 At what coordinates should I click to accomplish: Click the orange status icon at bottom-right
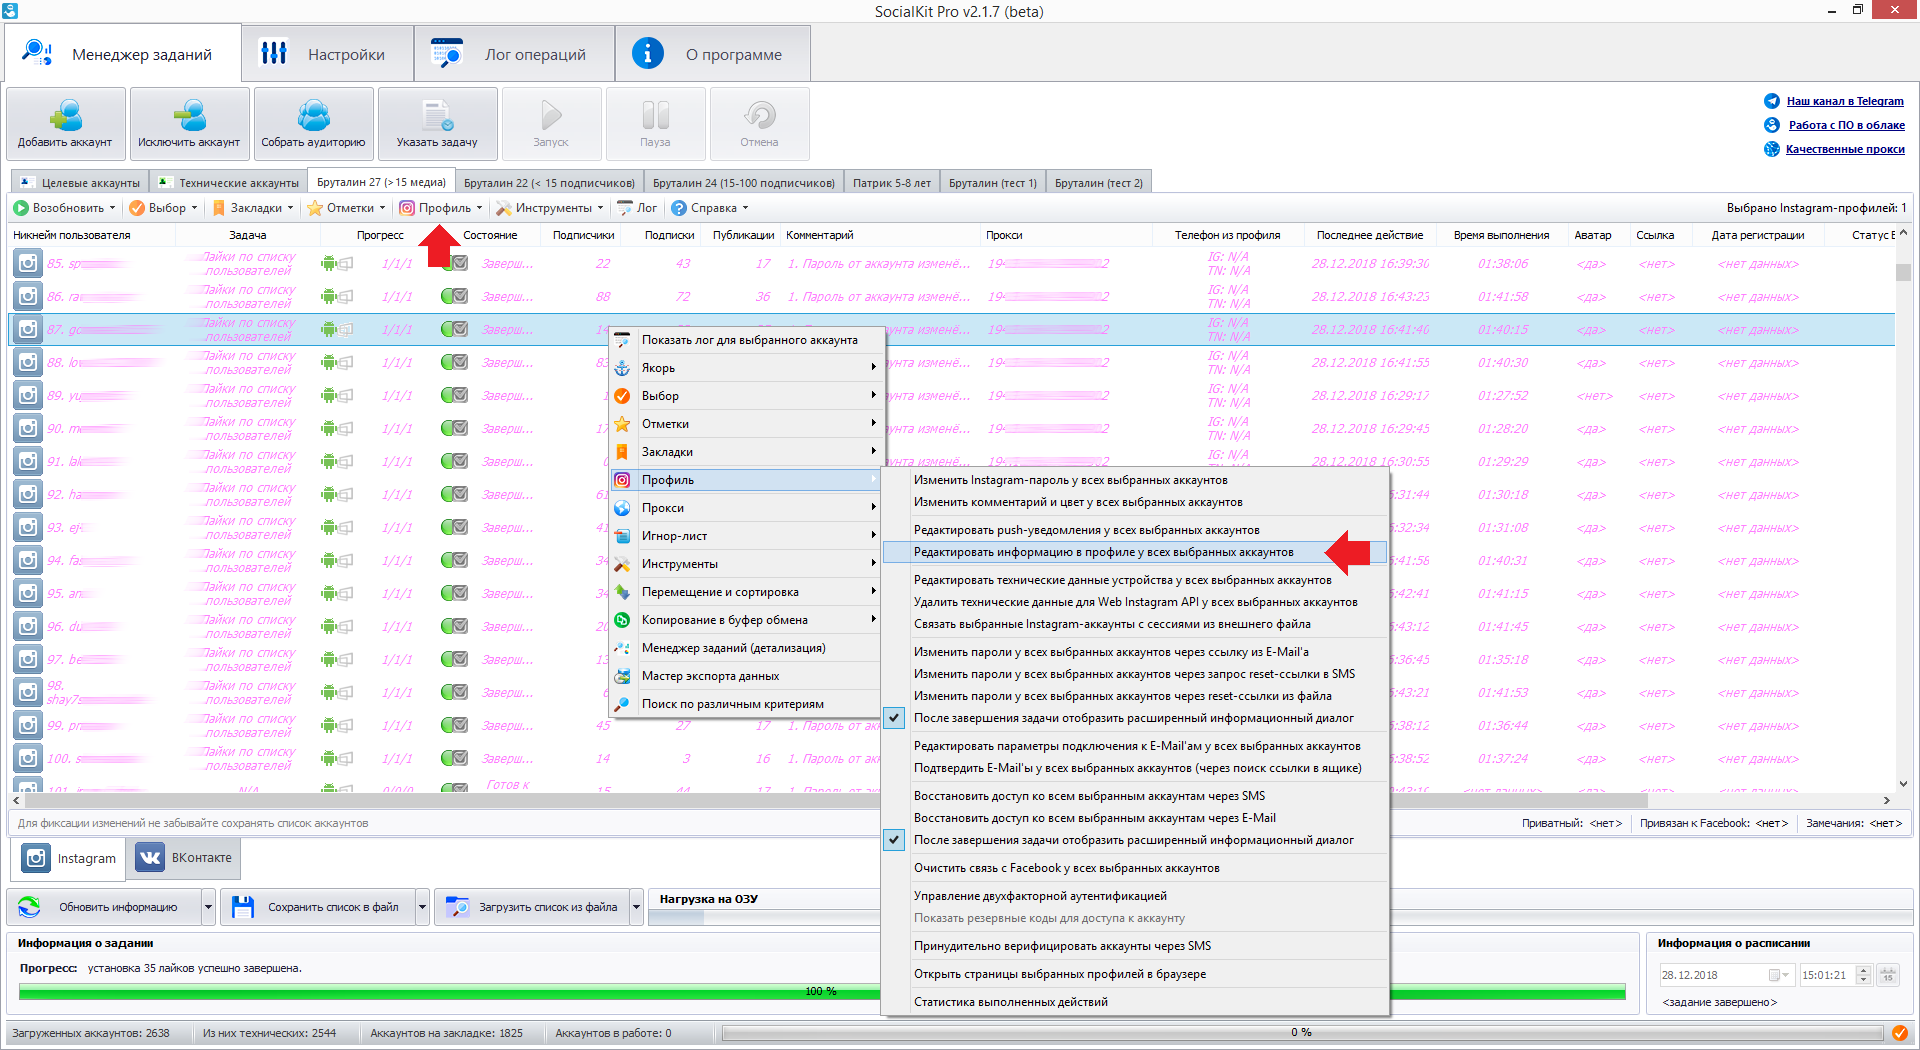1899,1033
